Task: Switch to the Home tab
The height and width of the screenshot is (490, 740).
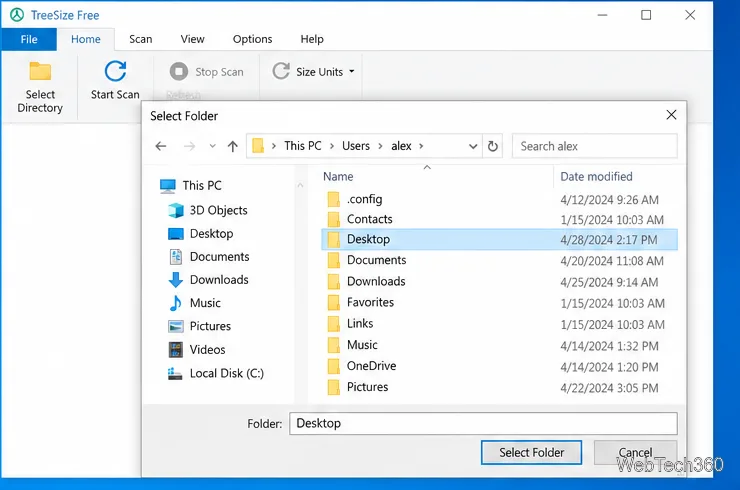Action: [85, 39]
